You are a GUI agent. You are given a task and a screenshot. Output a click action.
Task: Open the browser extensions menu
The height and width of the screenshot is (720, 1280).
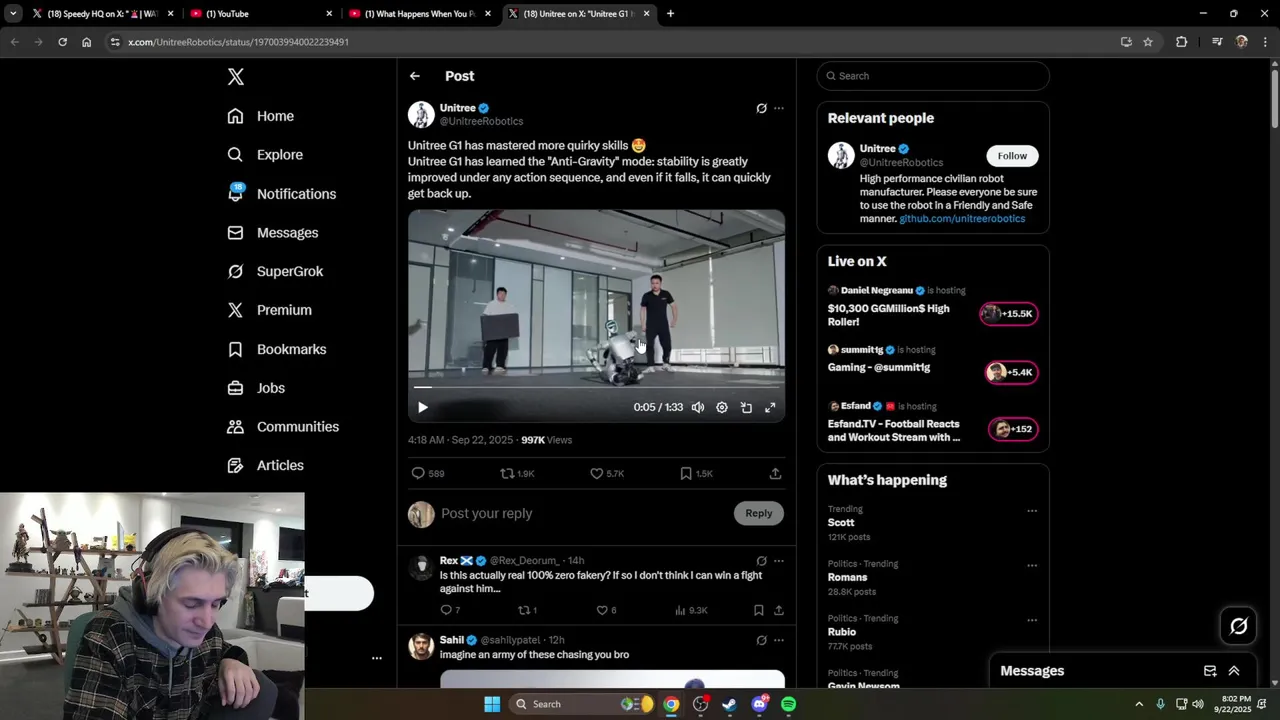1181,42
